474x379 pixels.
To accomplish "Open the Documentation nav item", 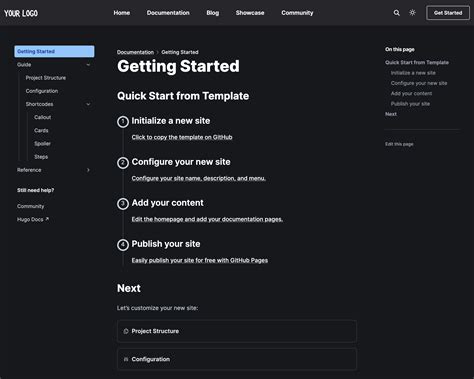I will (x=168, y=13).
